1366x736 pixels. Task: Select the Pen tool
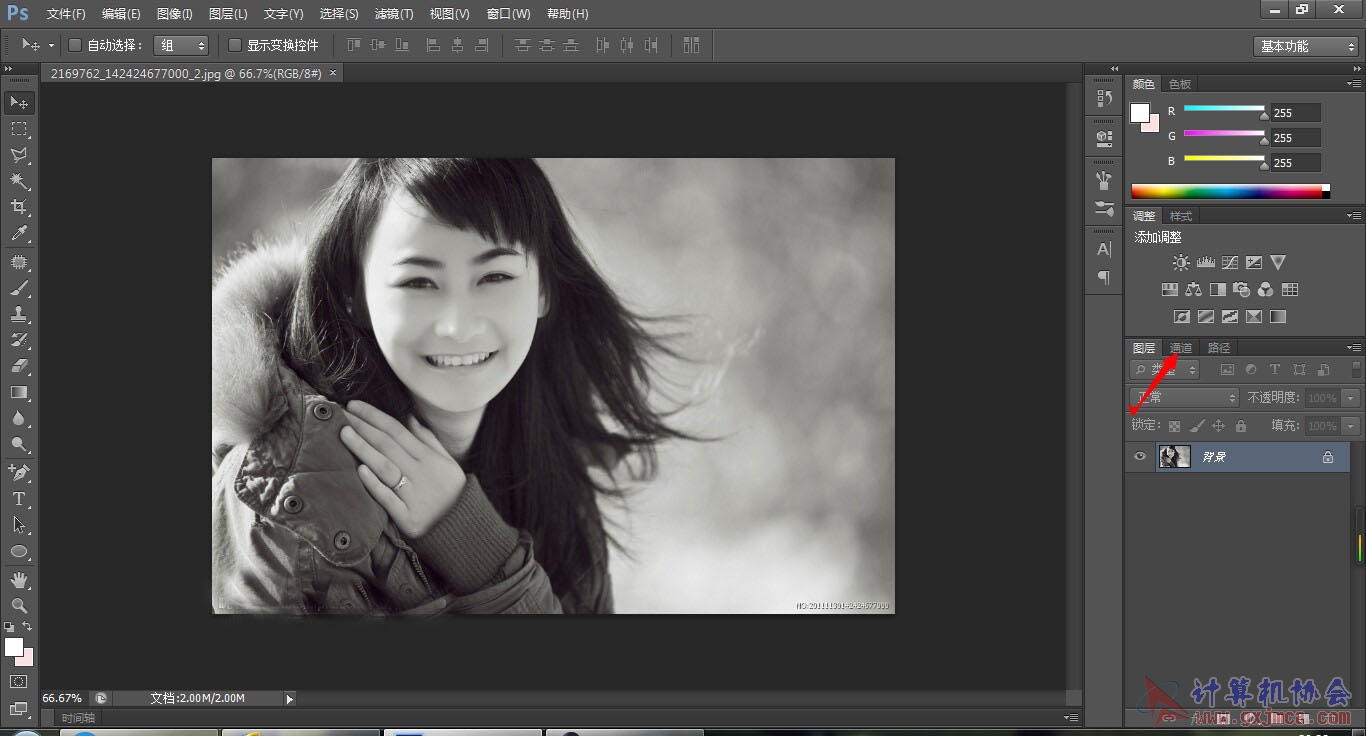click(x=19, y=472)
